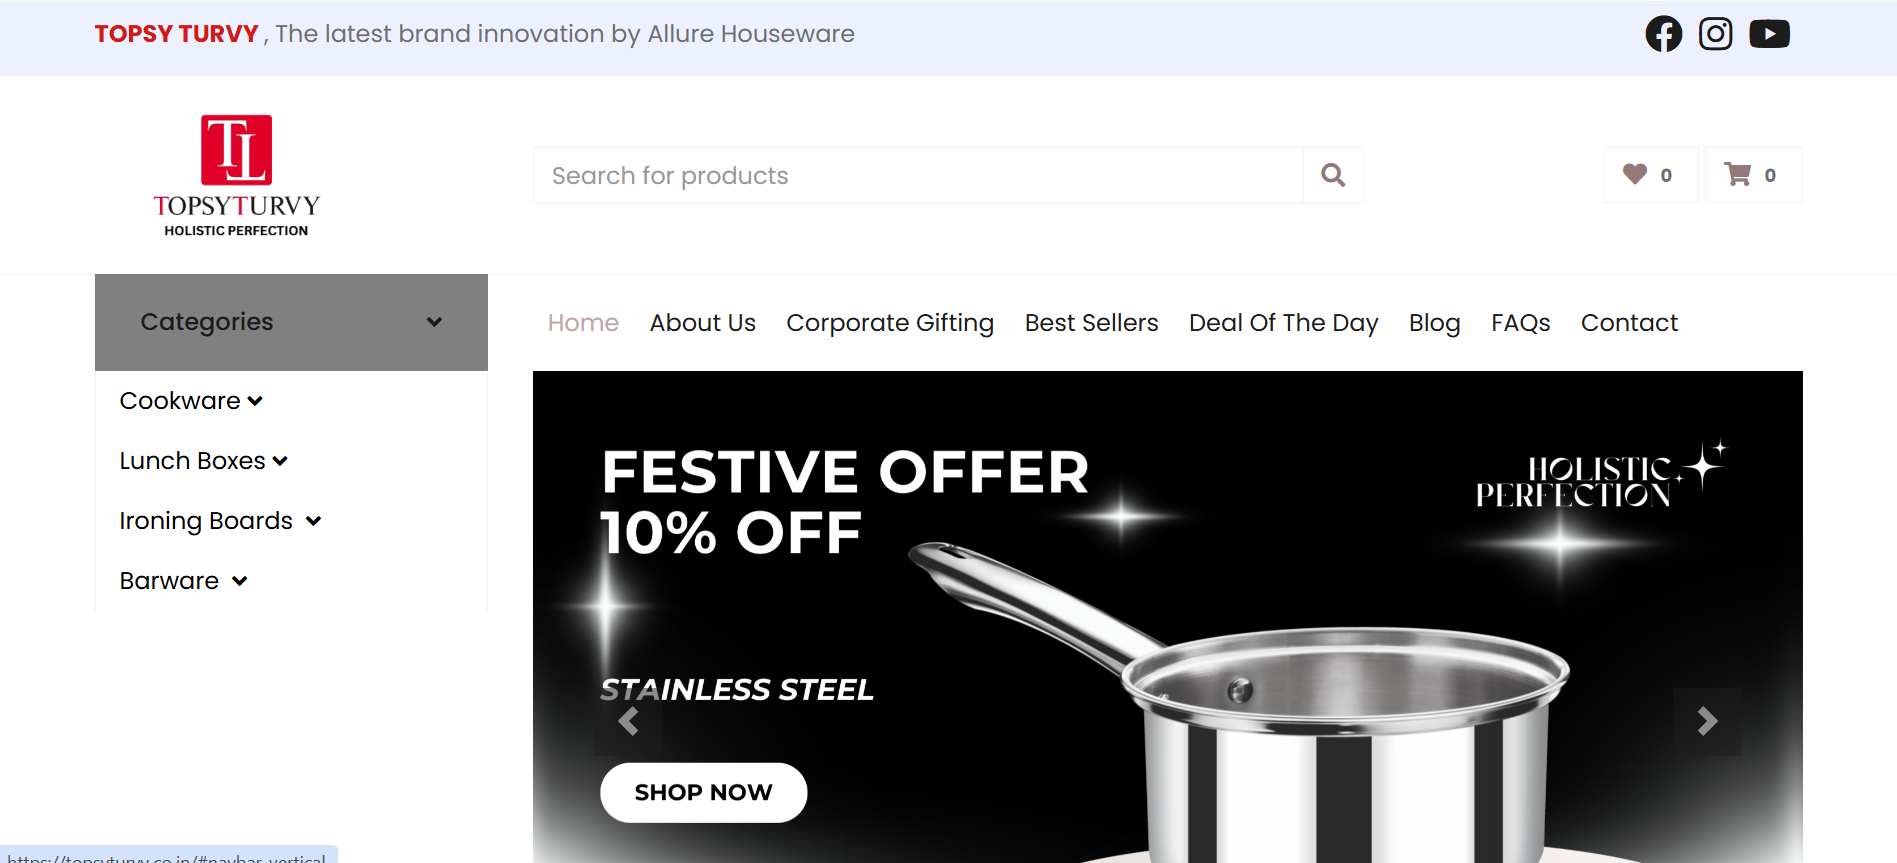This screenshot has height=863, width=1897.
Task: Open the shopping cart icon
Action: tap(1752, 175)
